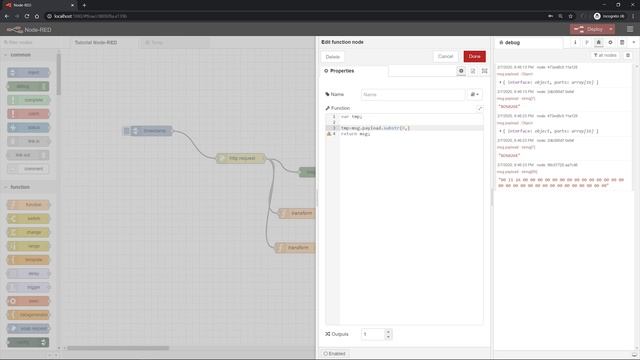640x360 pixels.
Task: Select the http request node on canvas
Action: click(x=241, y=158)
